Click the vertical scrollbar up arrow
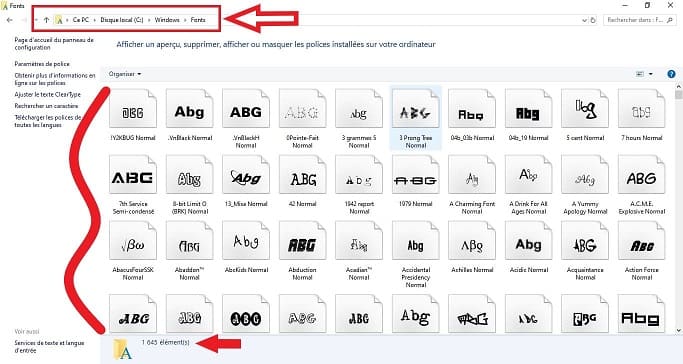Viewport: 683px width, 364px height. pyautogui.click(x=679, y=87)
